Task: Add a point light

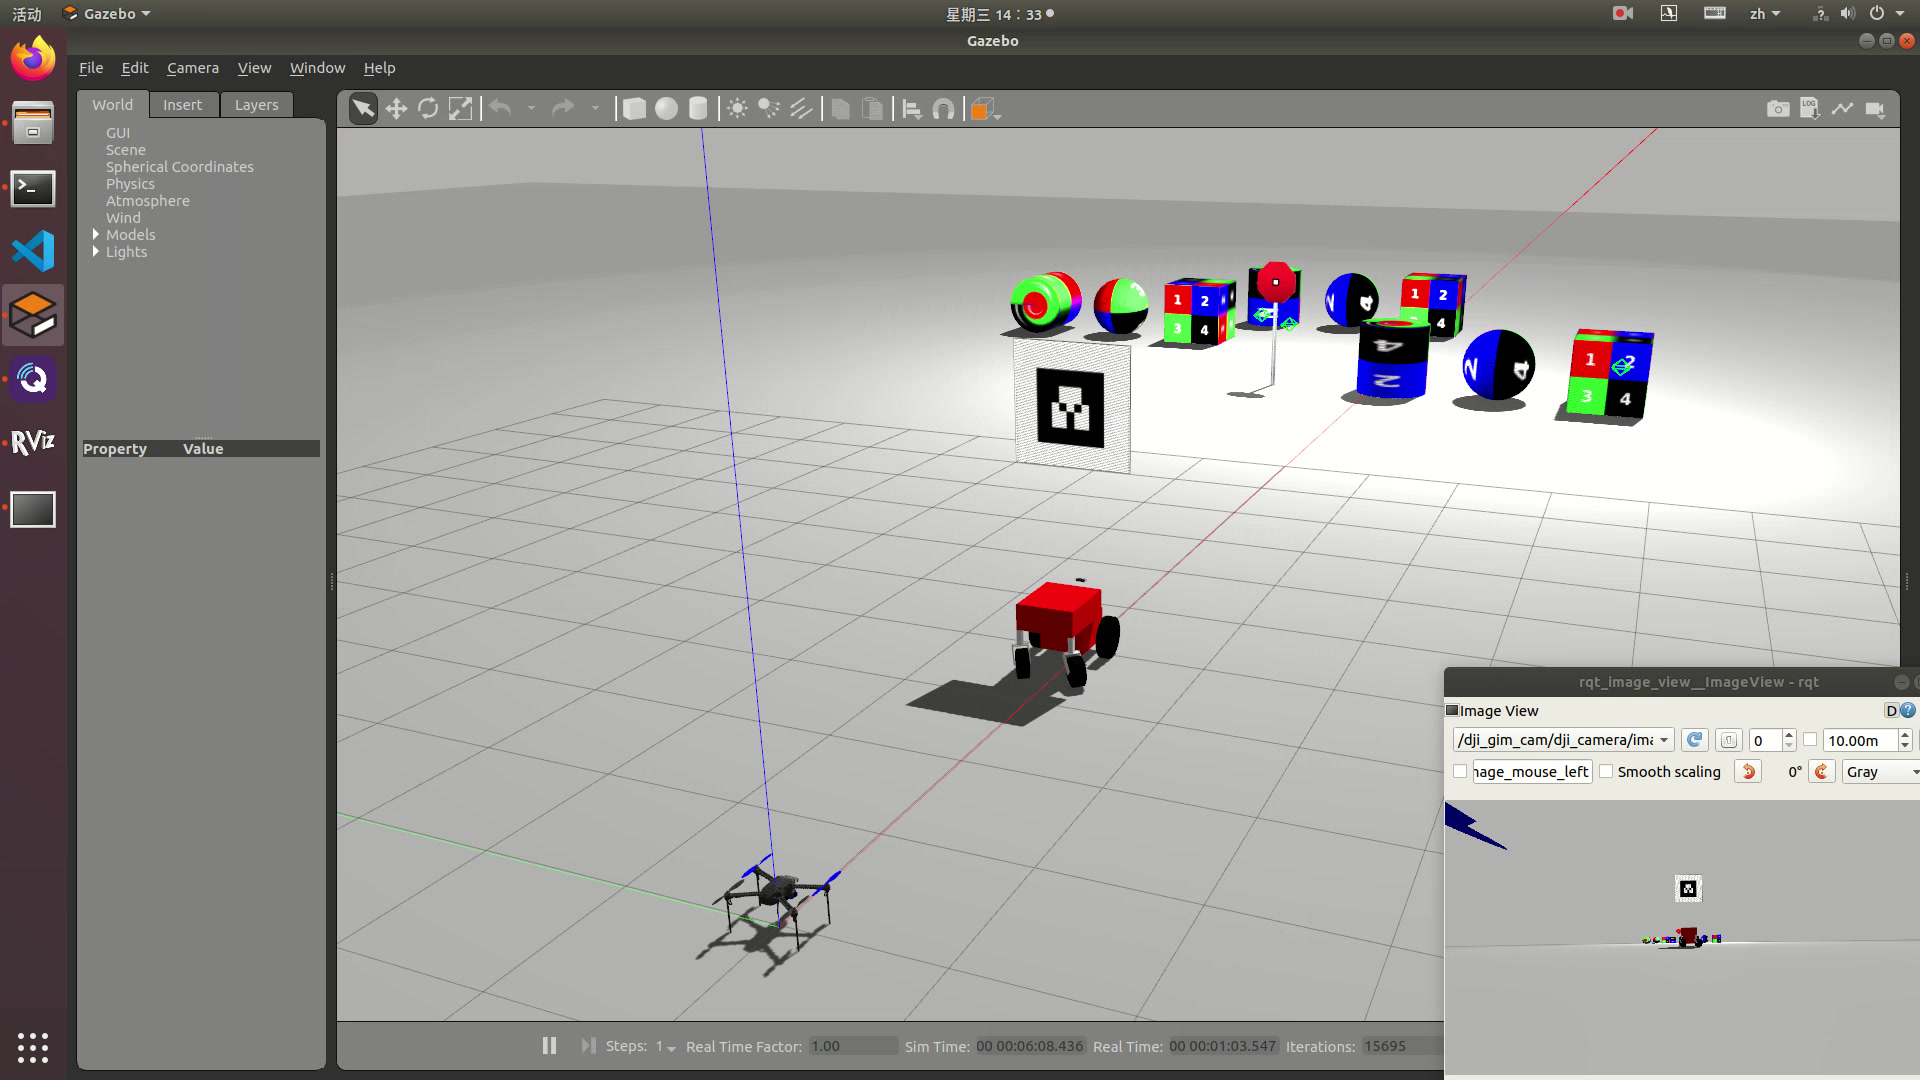Action: [737, 109]
